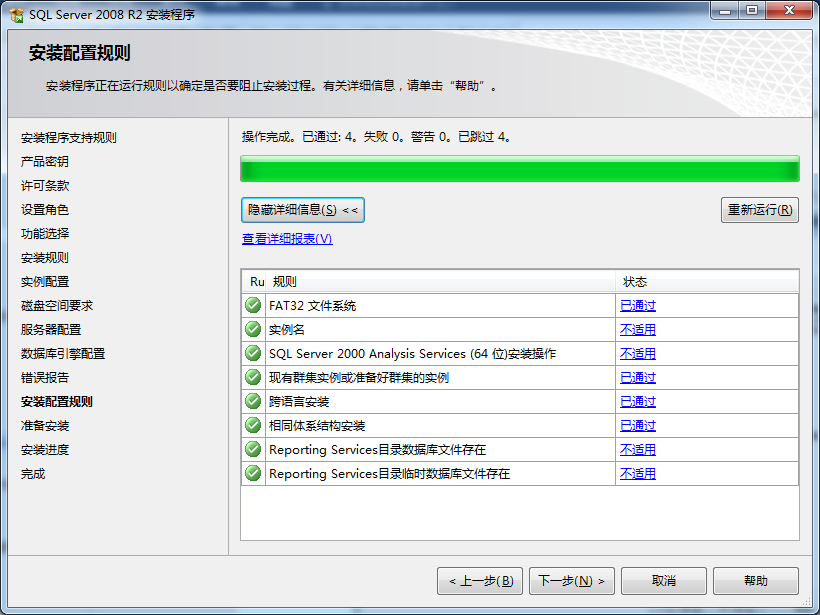Click check icon for Reporting Services目录数据库文件存在
The width and height of the screenshot is (820, 615).
[x=253, y=449]
